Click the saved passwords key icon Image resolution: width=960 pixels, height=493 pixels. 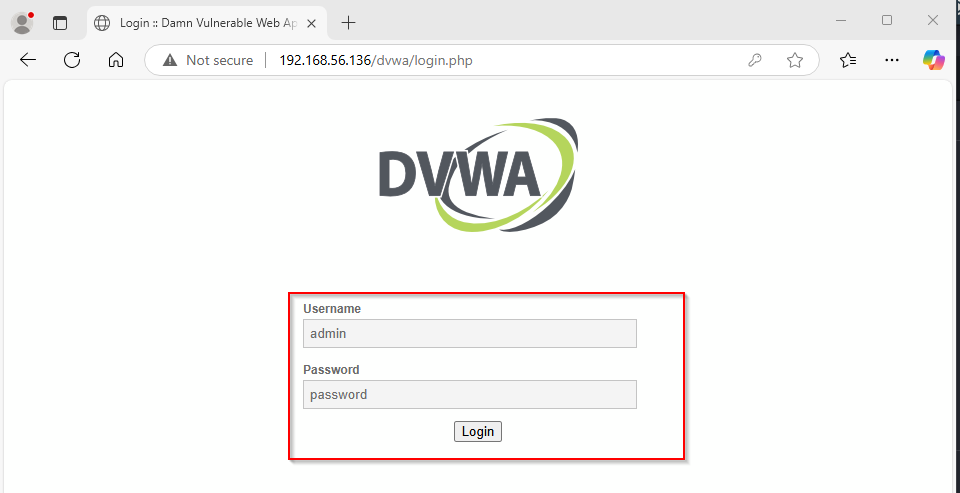click(754, 60)
